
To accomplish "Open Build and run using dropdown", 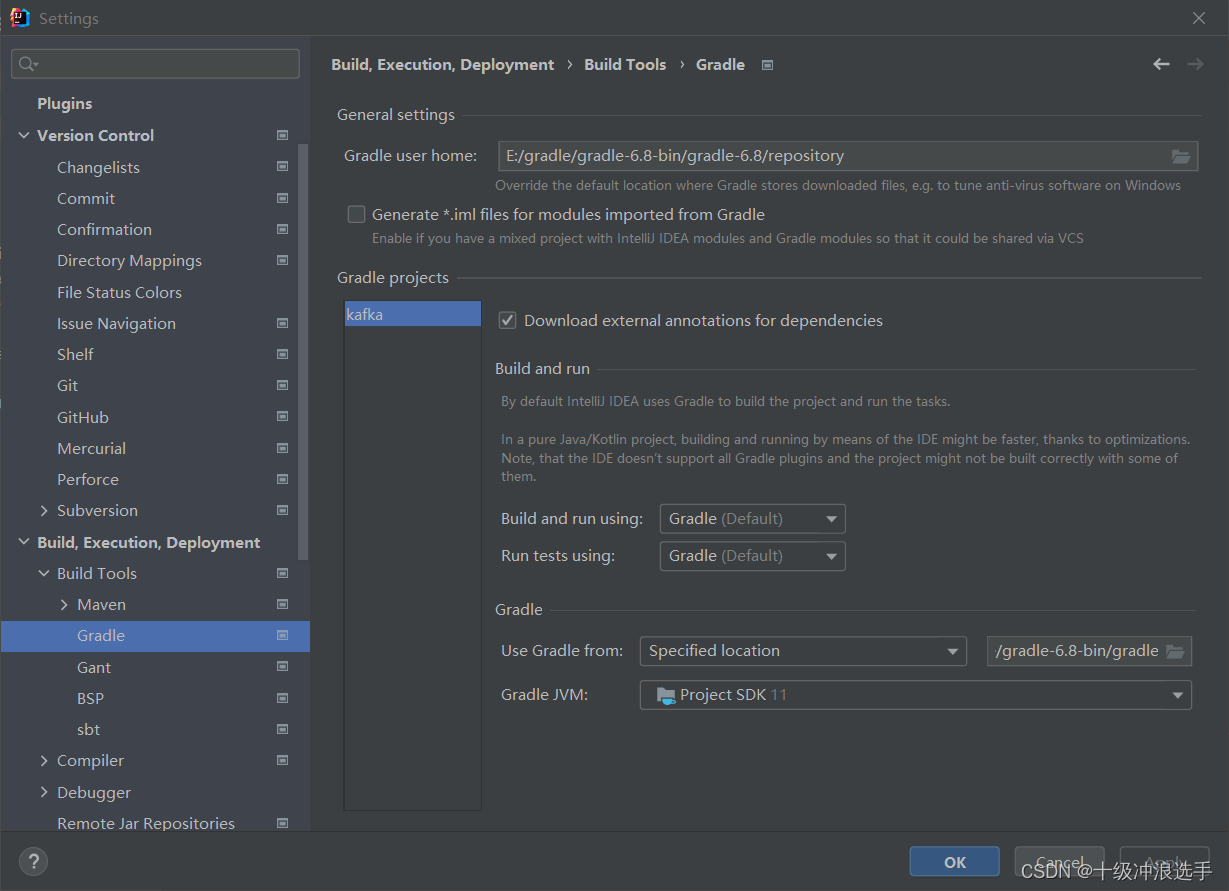I will click(753, 519).
